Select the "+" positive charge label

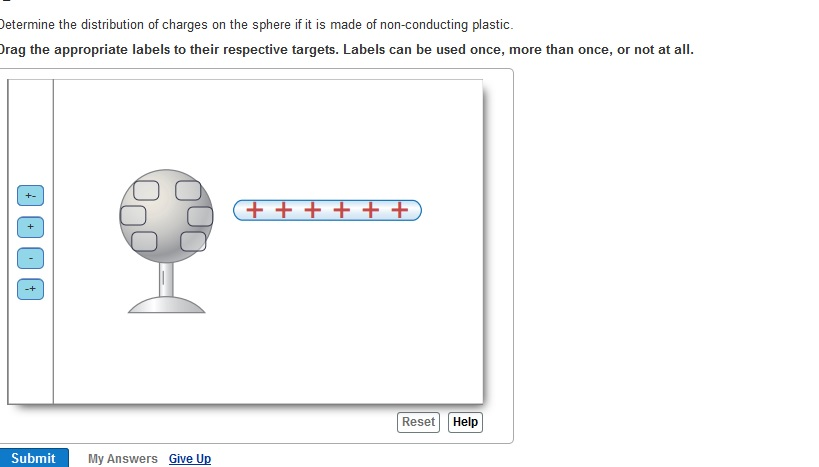30,227
